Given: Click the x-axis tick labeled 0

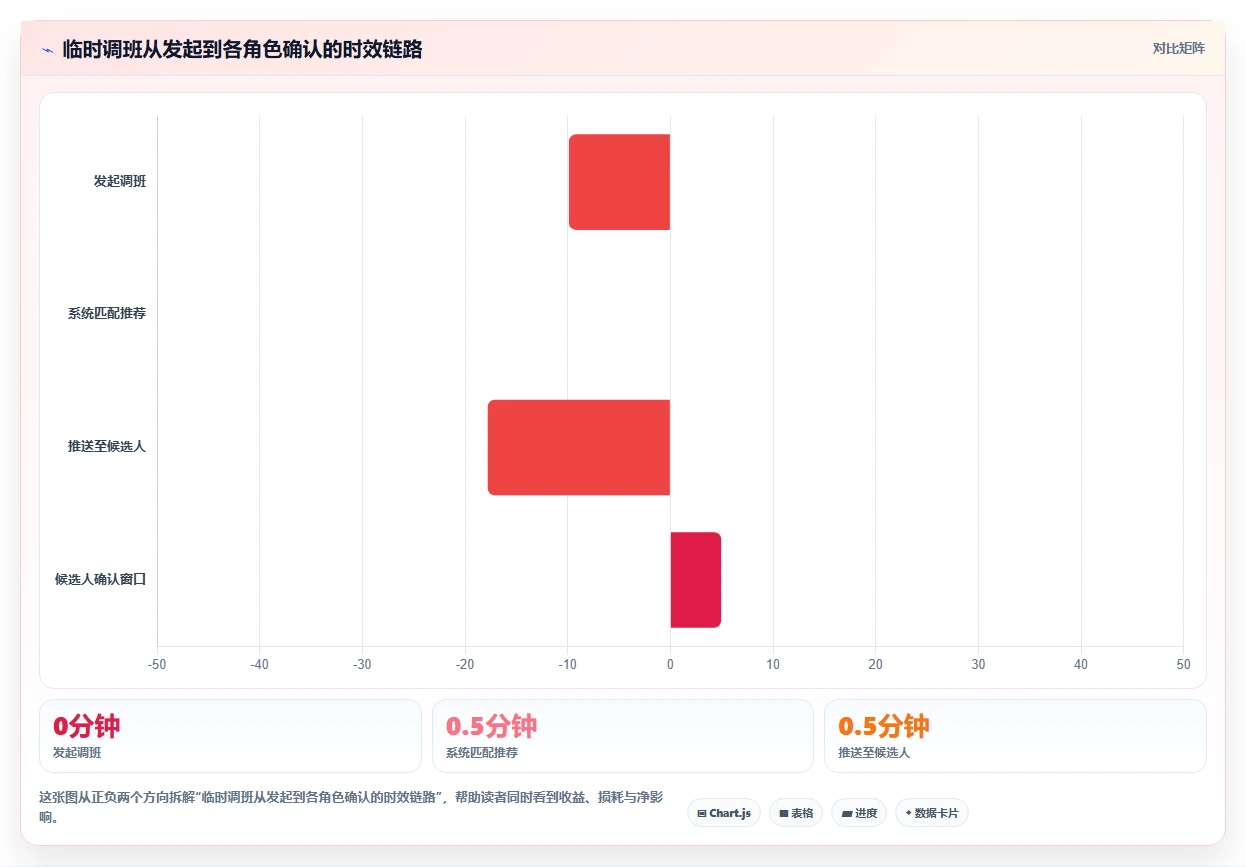Looking at the screenshot, I should [x=670, y=665].
